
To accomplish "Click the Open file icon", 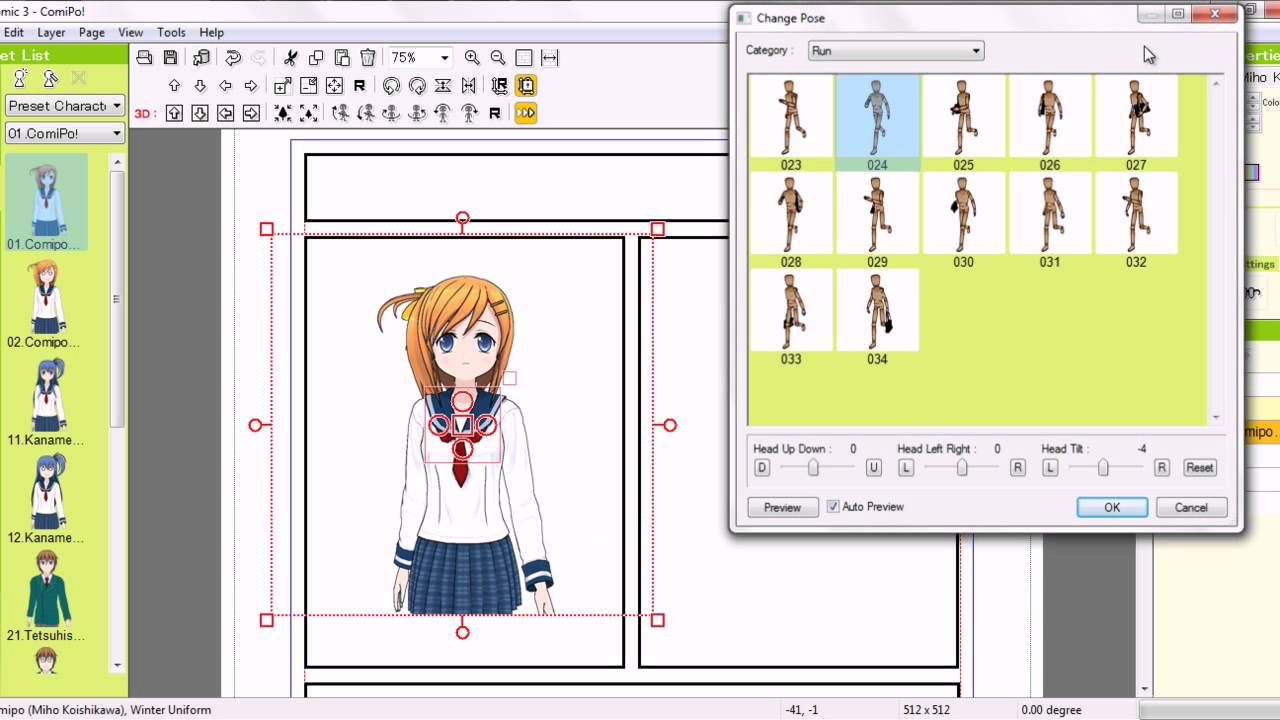I will tap(144, 58).
